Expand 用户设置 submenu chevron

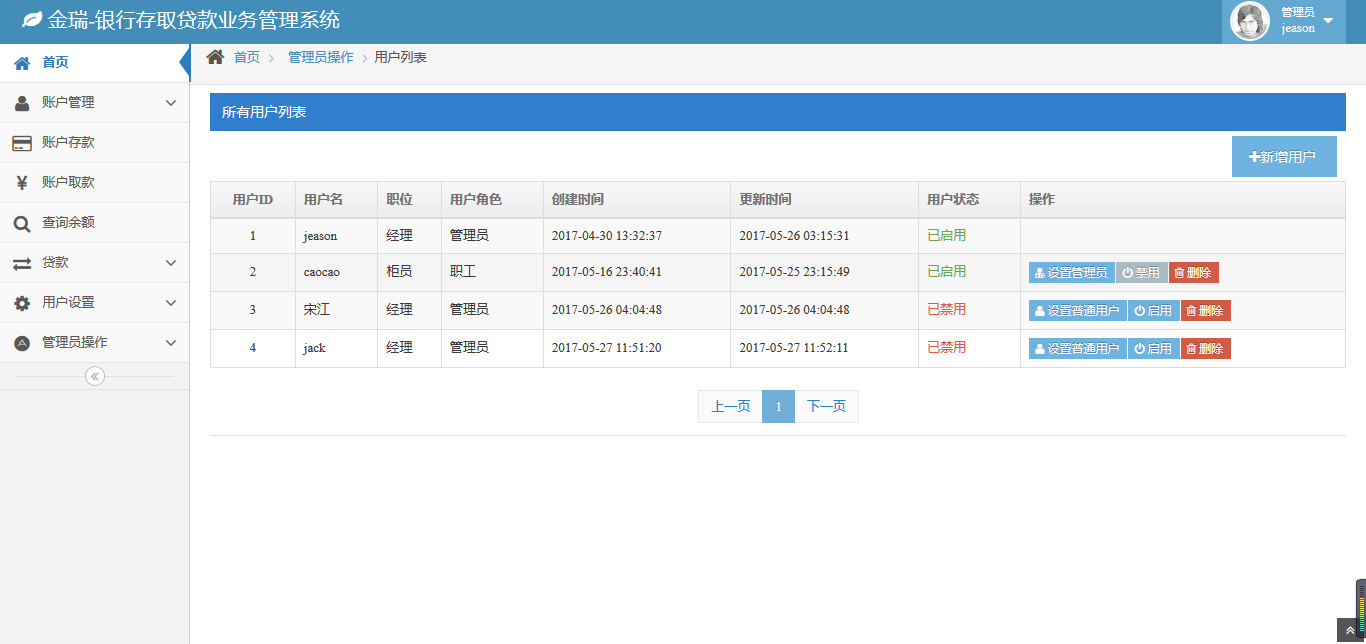tap(171, 303)
